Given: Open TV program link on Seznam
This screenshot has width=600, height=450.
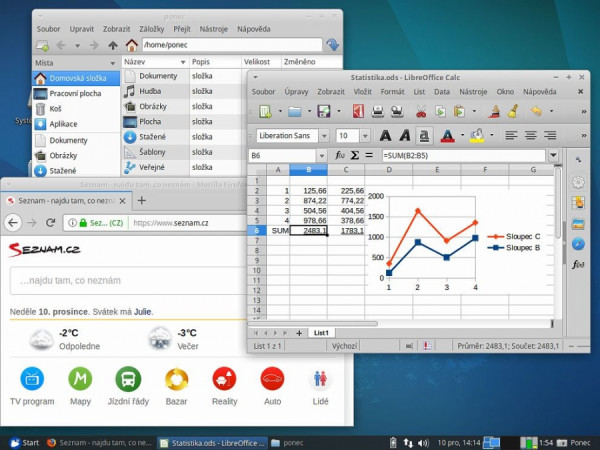Looking at the screenshot, I should (32, 386).
